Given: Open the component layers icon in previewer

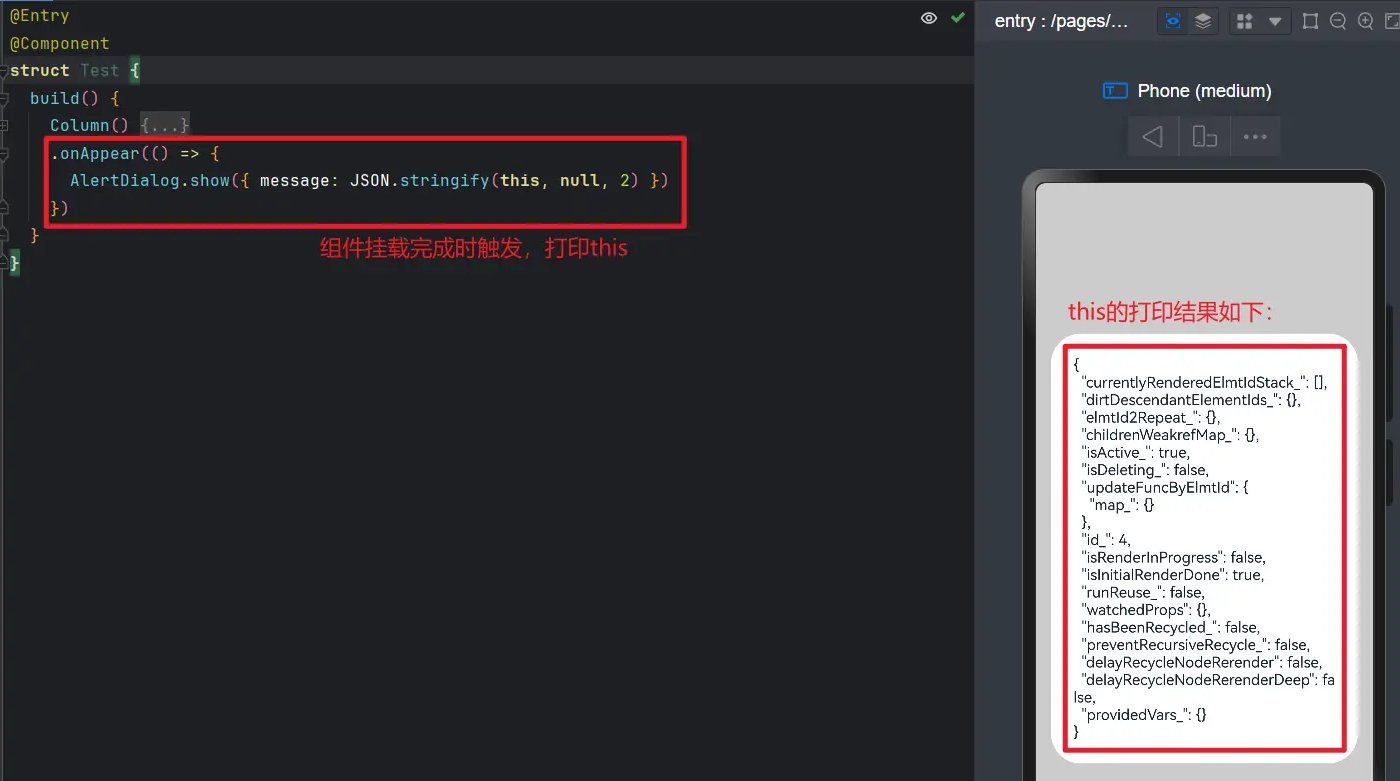Looking at the screenshot, I should [1203, 21].
